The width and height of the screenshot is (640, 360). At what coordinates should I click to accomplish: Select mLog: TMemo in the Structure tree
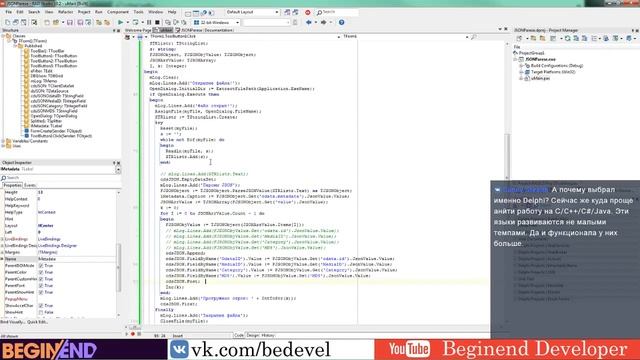[x=44, y=81]
